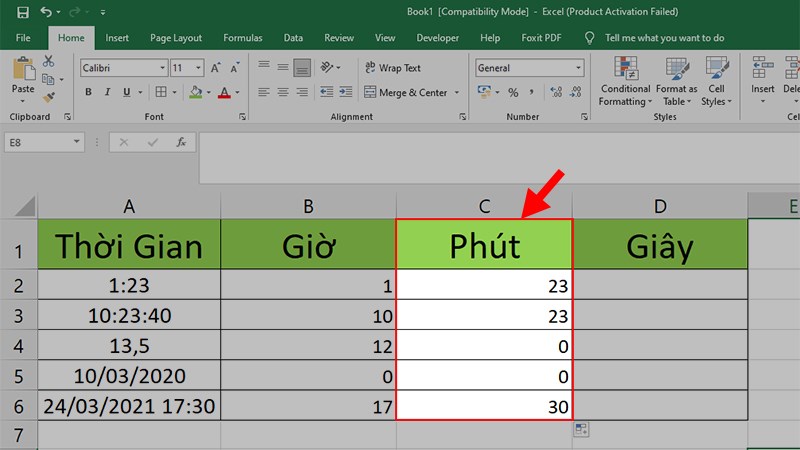The width and height of the screenshot is (800, 450).
Task: Click the Copy icon
Action: pos(48,79)
